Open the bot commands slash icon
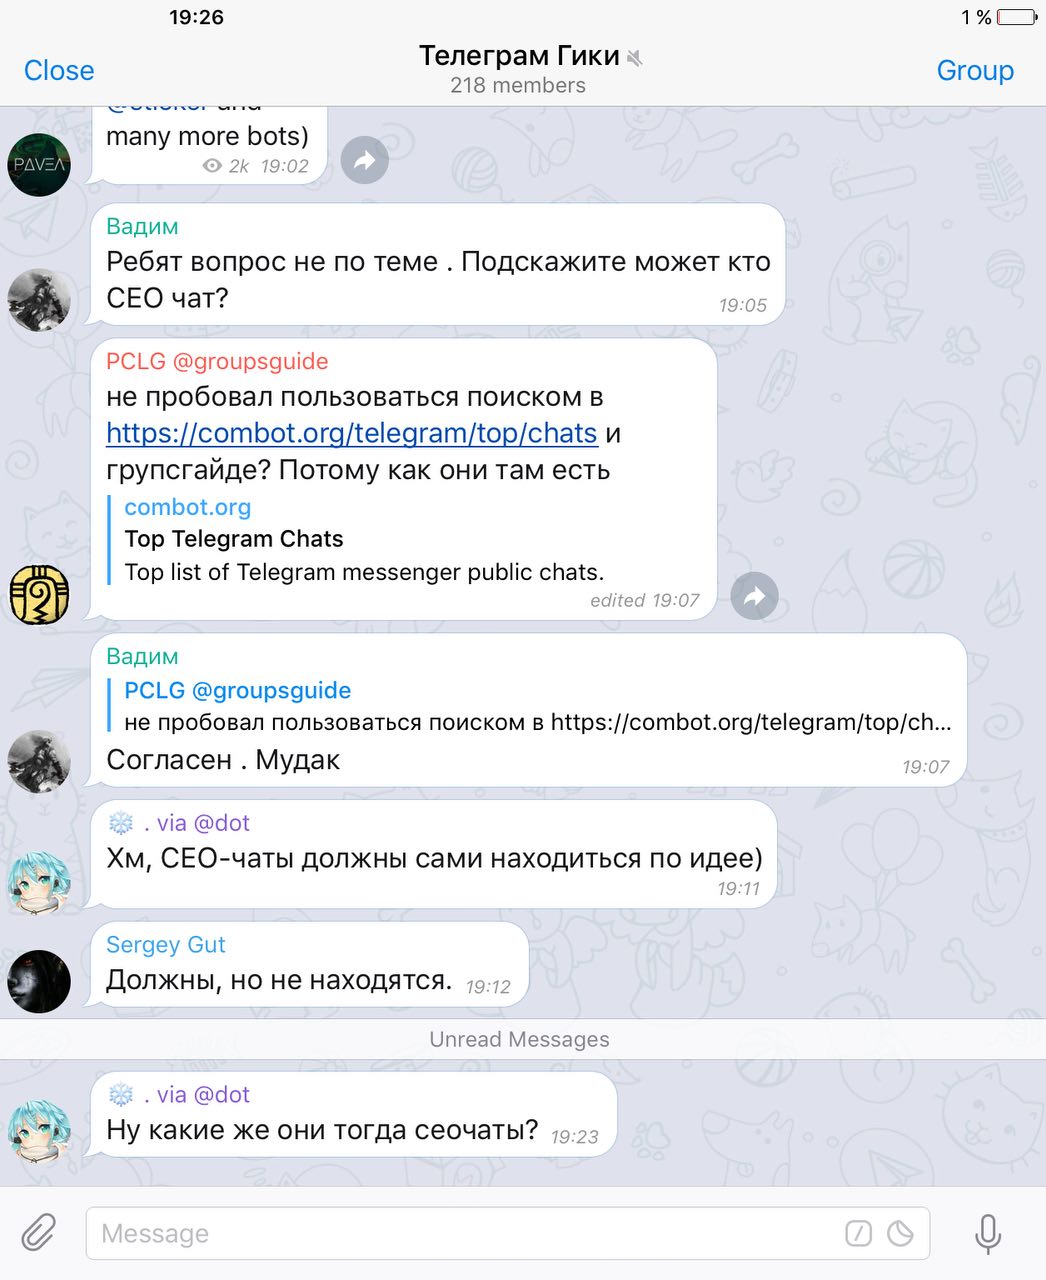The height and width of the screenshot is (1280, 1046). tap(858, 1233)
